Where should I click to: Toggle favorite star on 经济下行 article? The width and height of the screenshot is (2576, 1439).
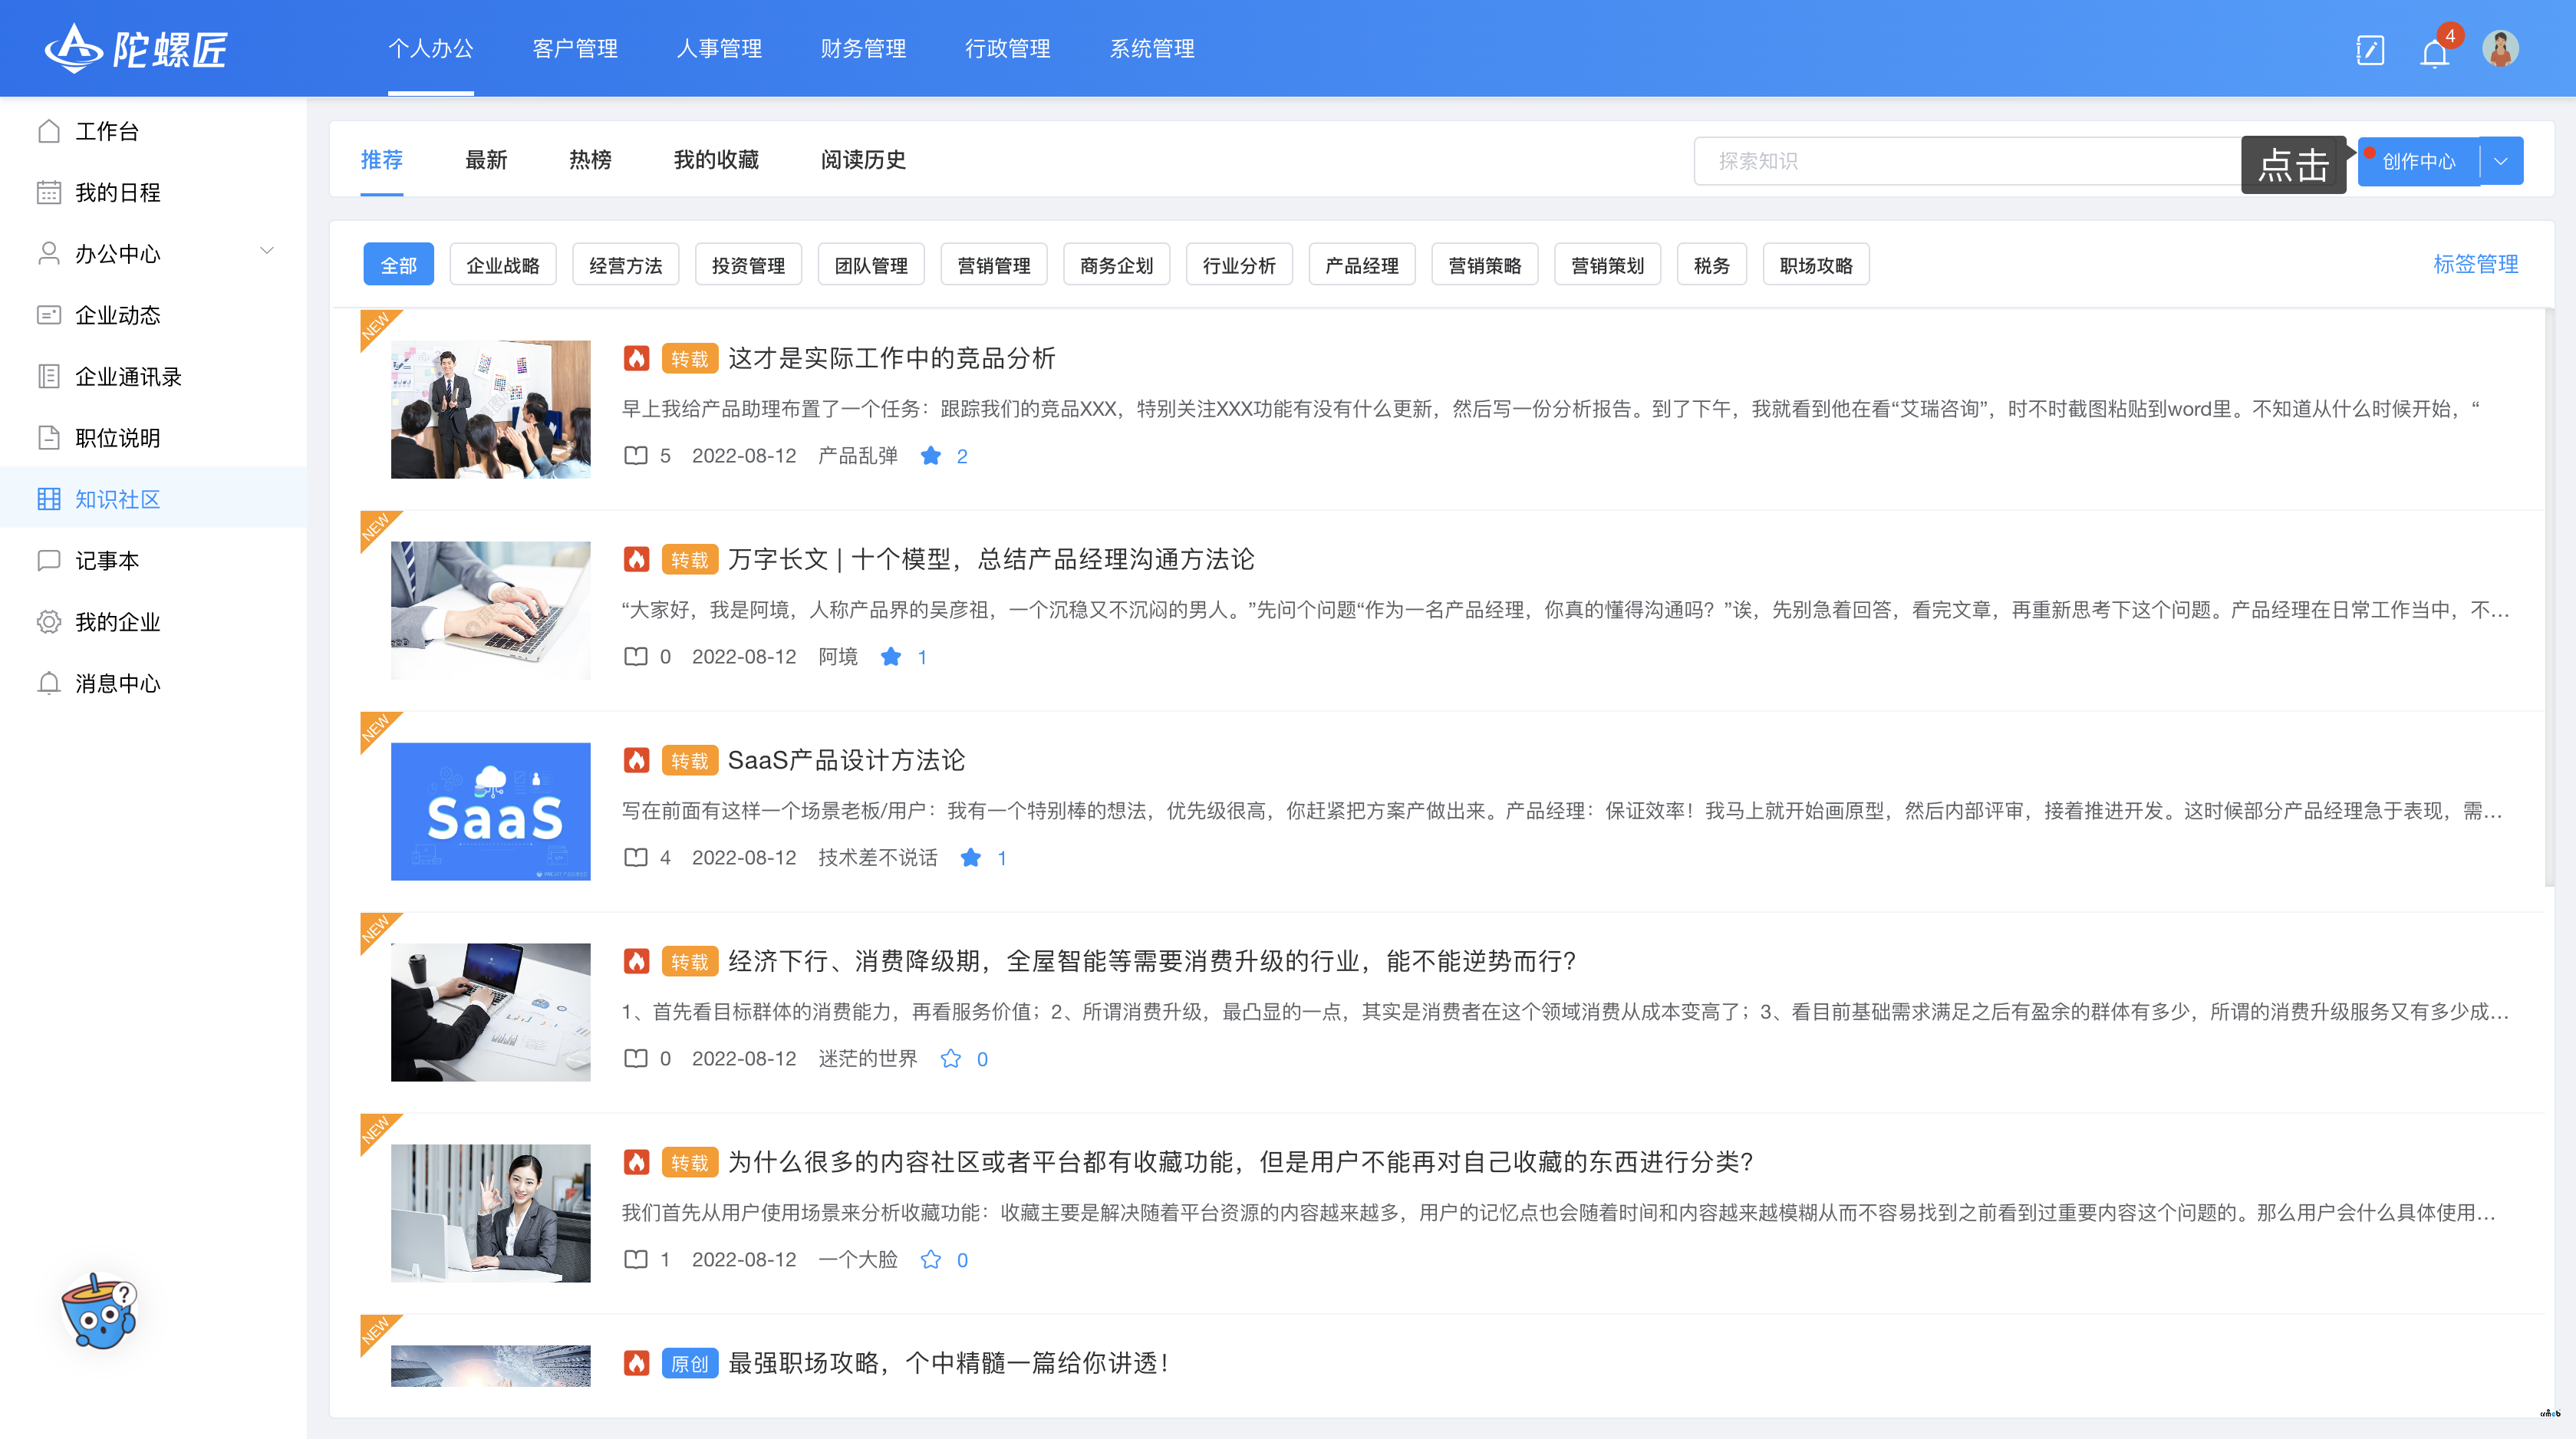point(951,1059)
